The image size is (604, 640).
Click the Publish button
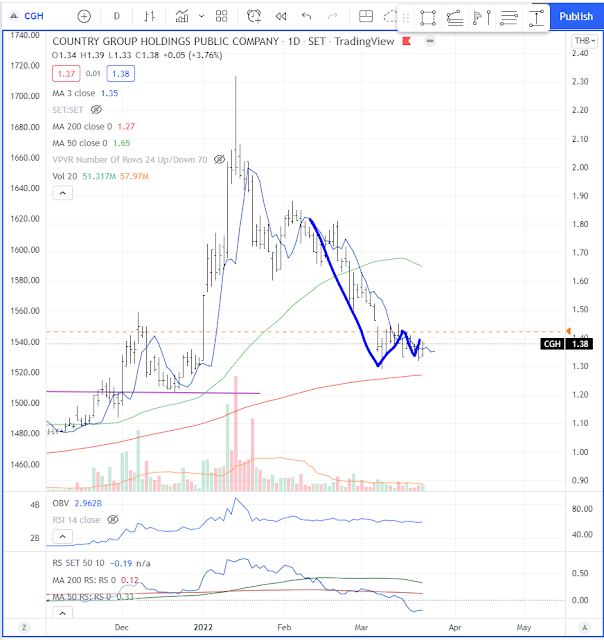pyautogui.click(x=576, y=16)
